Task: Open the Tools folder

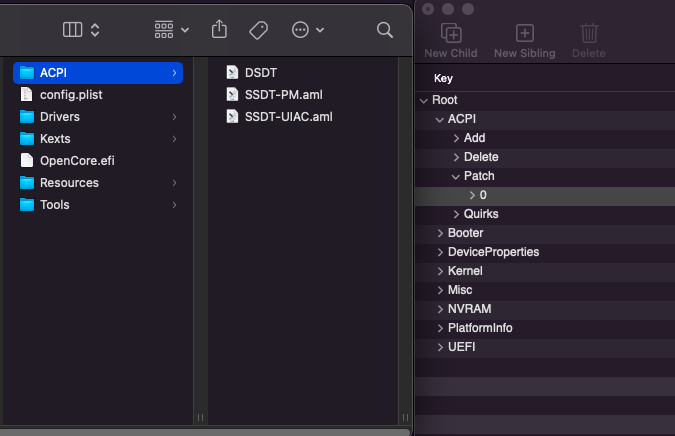Action: click(98, 204)
